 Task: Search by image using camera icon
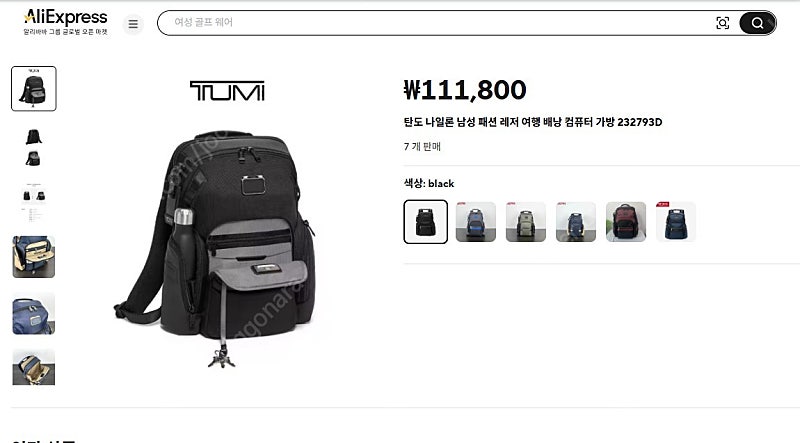722,23
